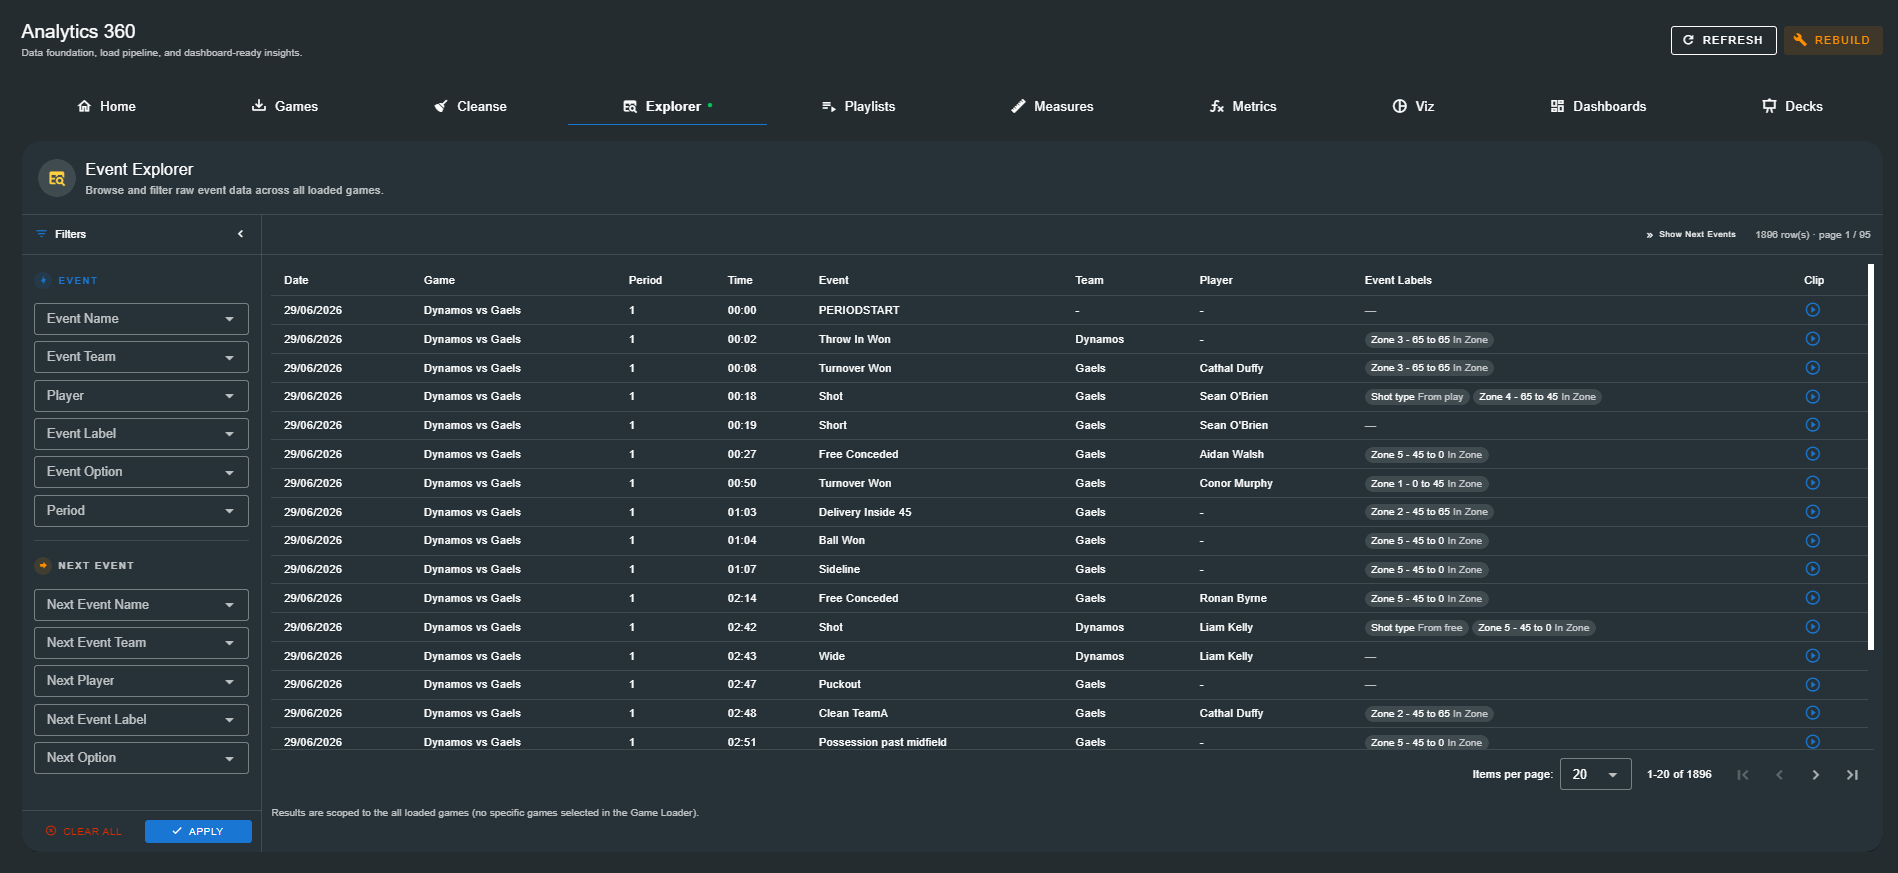The image size is (1898, 873).
Task: Open the Next Option dropdown
Action: 141,758
